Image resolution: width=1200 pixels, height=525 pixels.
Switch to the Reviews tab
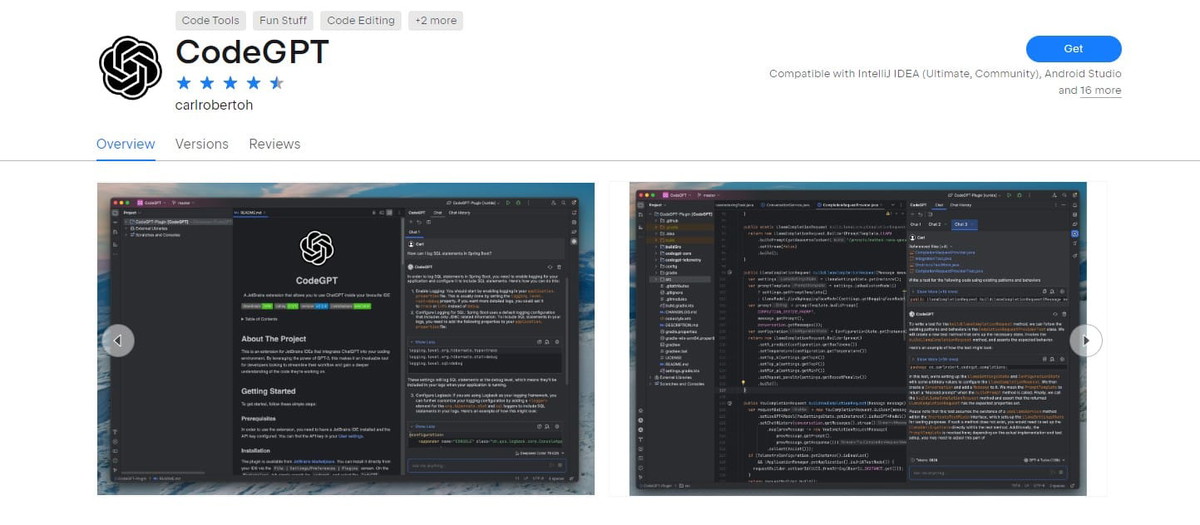275,144
